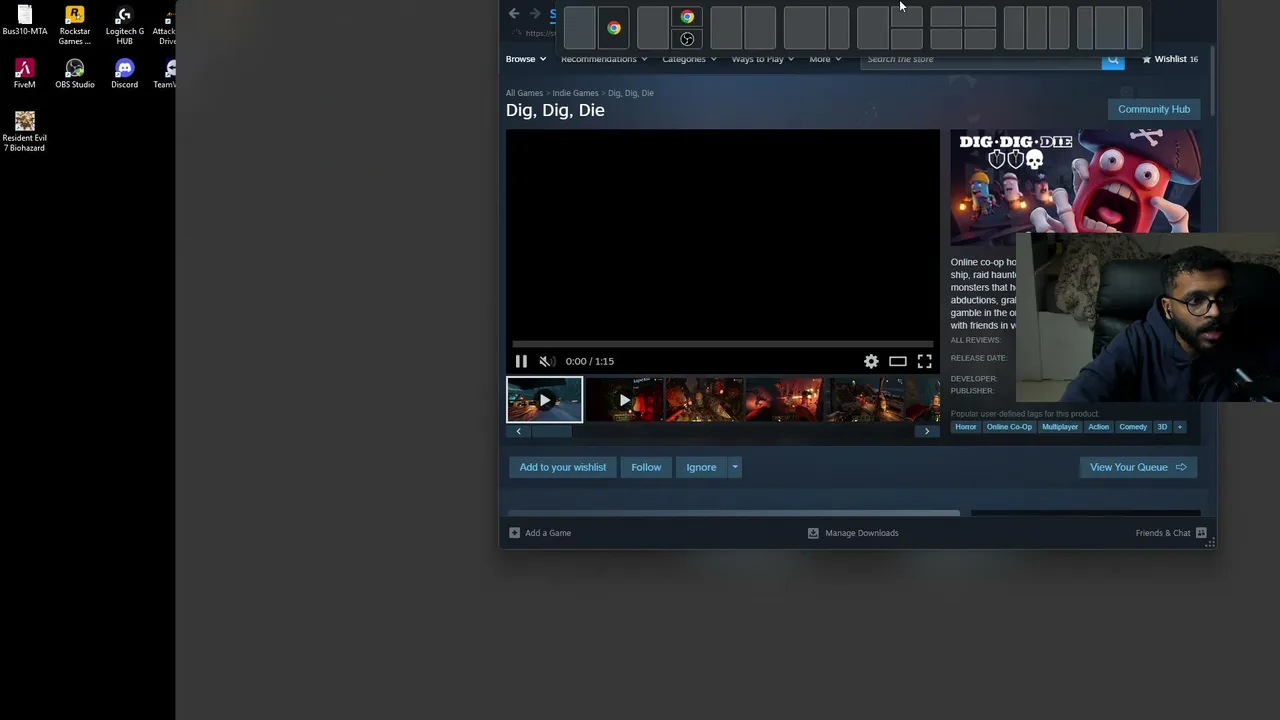Pause the Dig, Dig, Die trailer

(521, 361)
